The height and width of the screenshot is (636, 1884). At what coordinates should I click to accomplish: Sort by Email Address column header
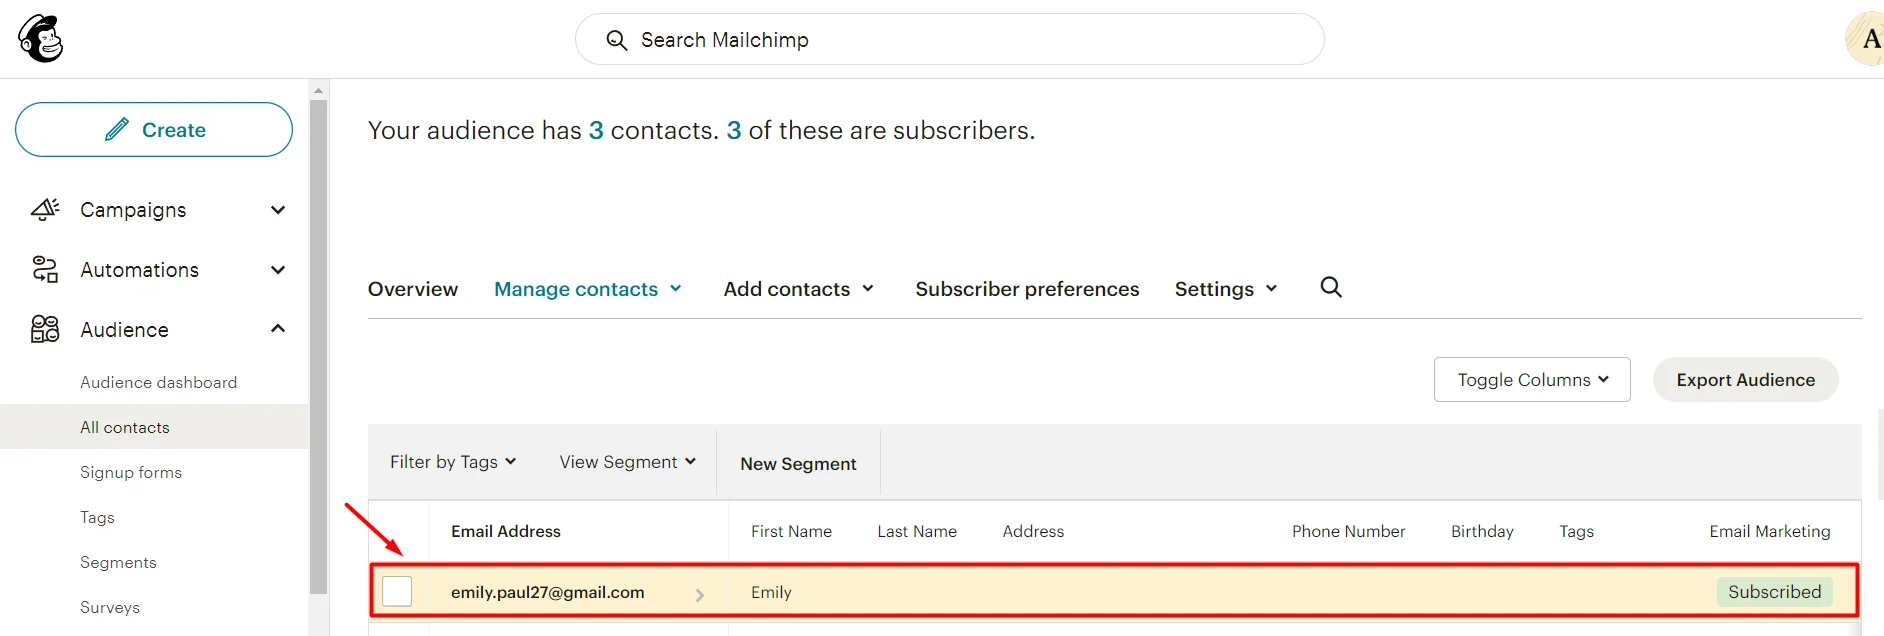coord(505,531)
